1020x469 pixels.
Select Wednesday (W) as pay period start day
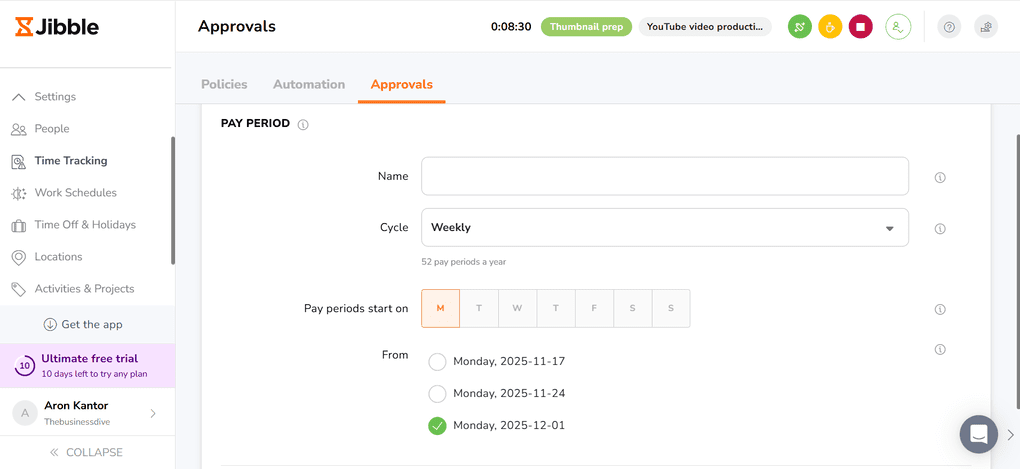click(517, 308)
